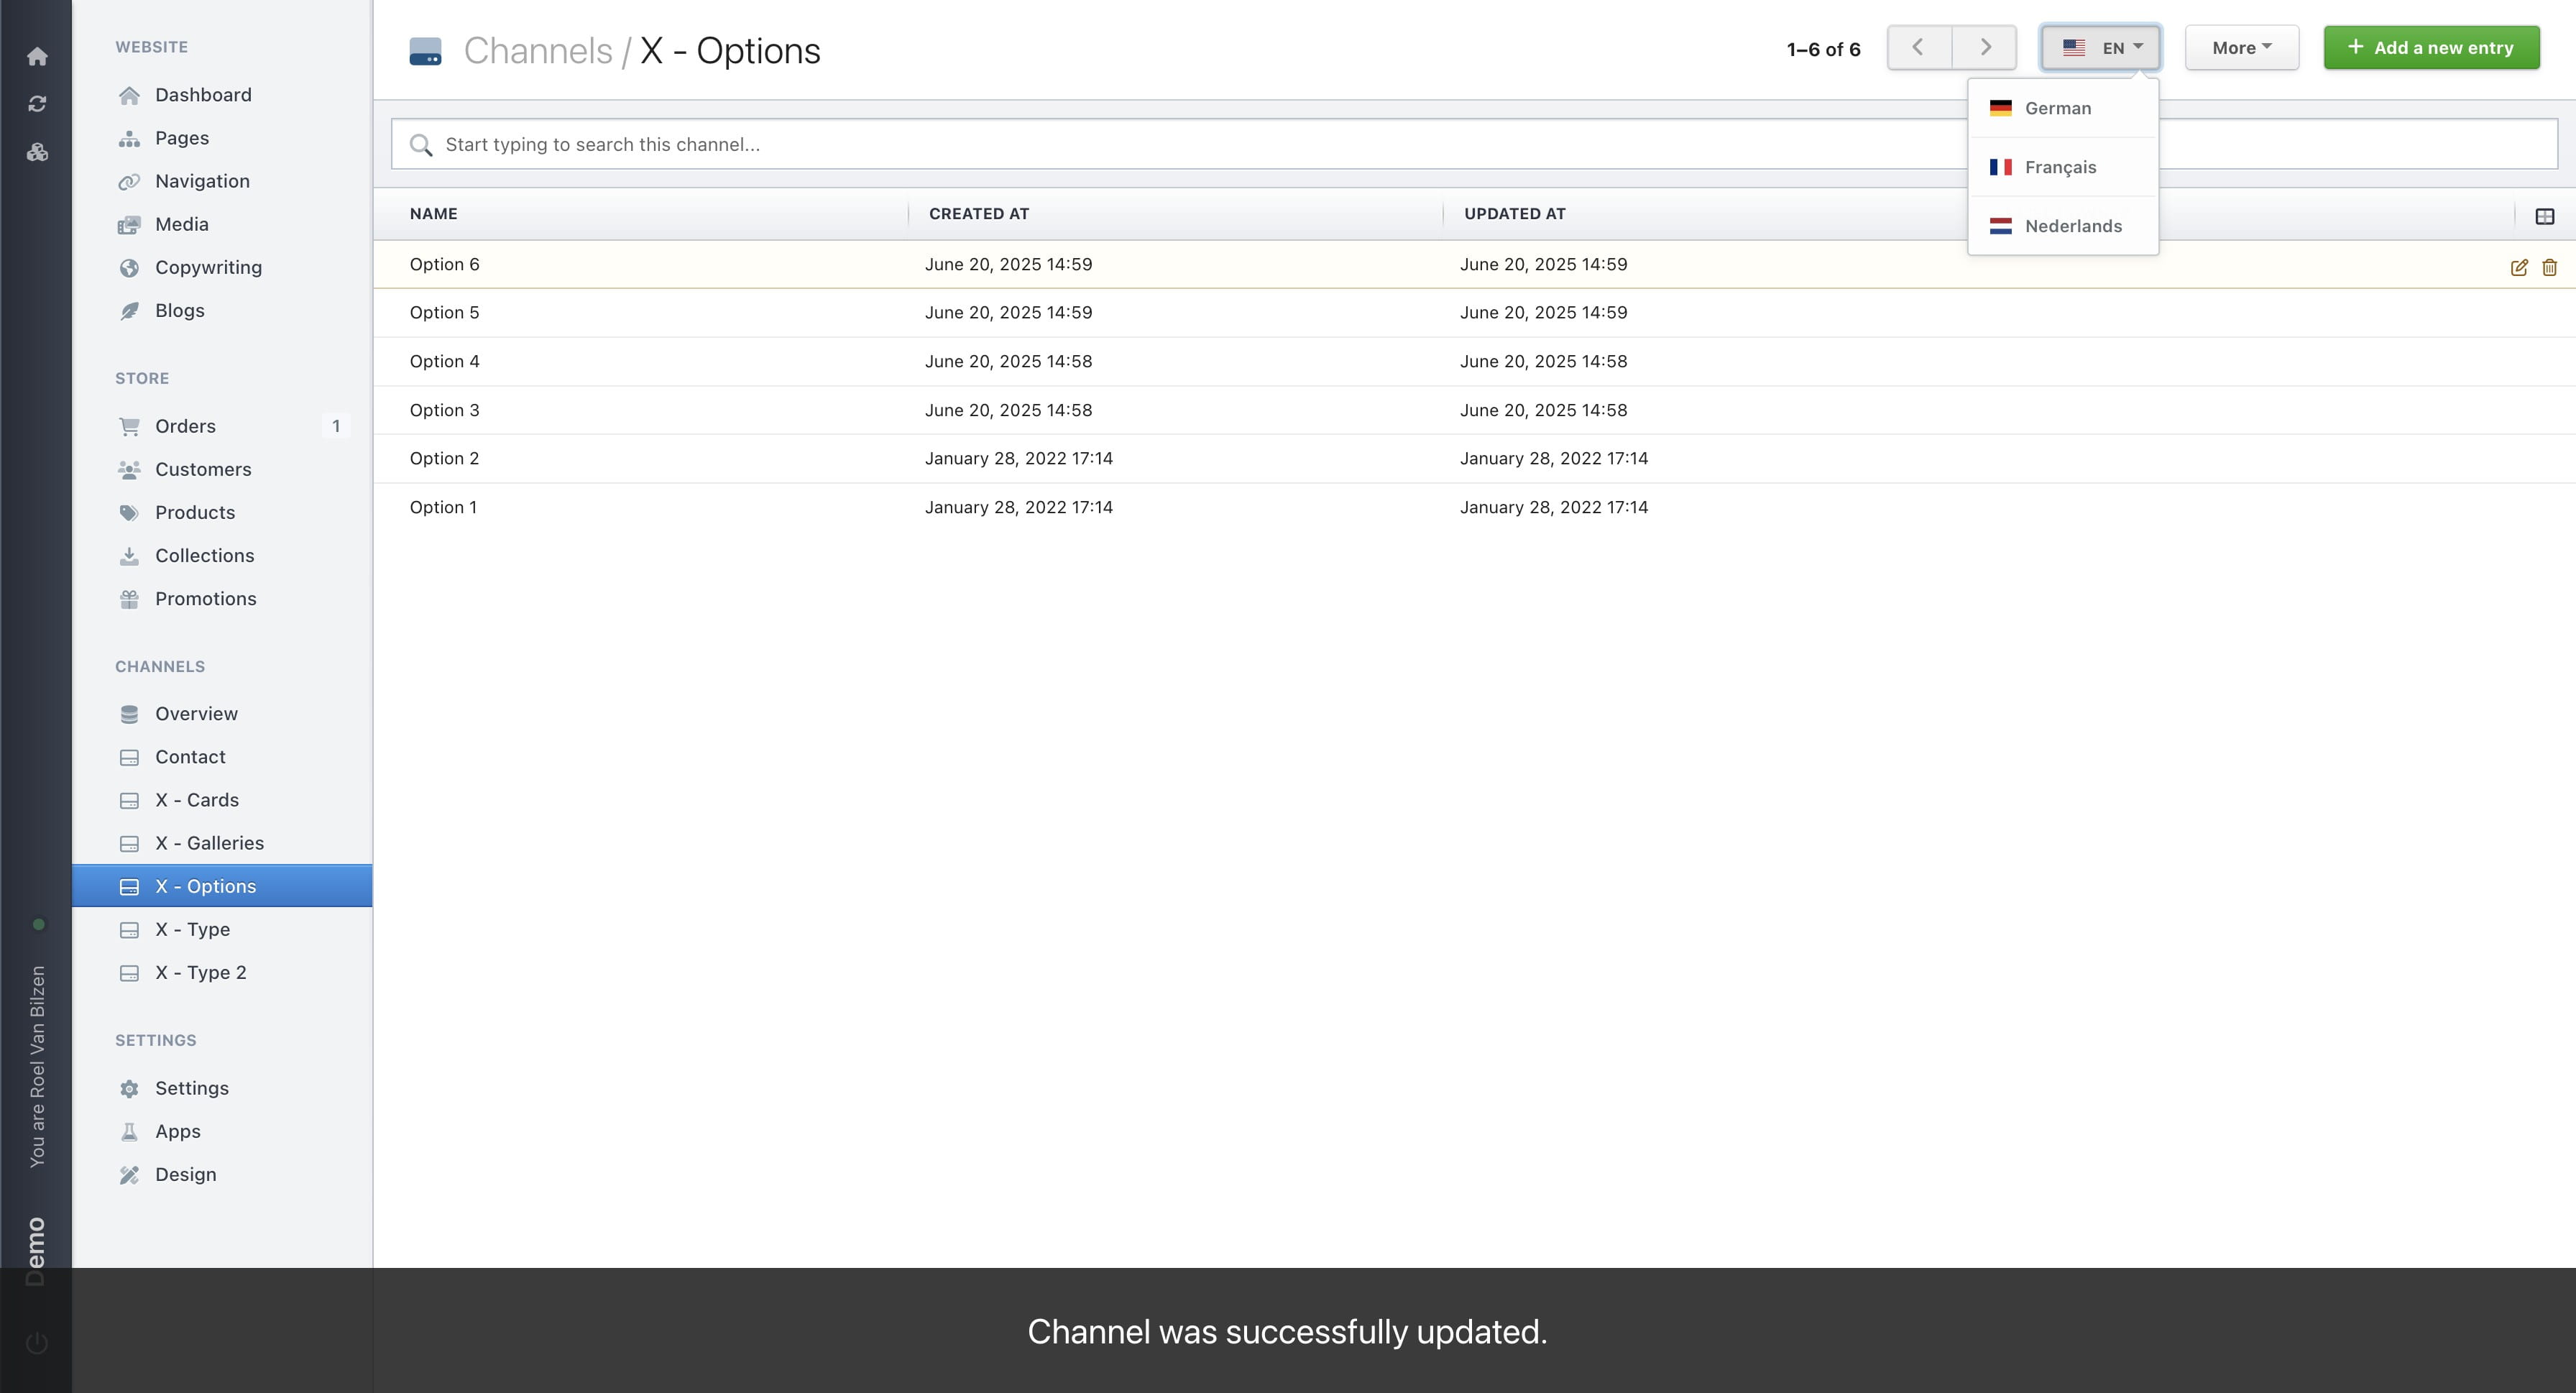Edit Option 6 using the pencil icon
The width and height of the screenshot is (2576, 1393).
click(x=2518, y=267)
